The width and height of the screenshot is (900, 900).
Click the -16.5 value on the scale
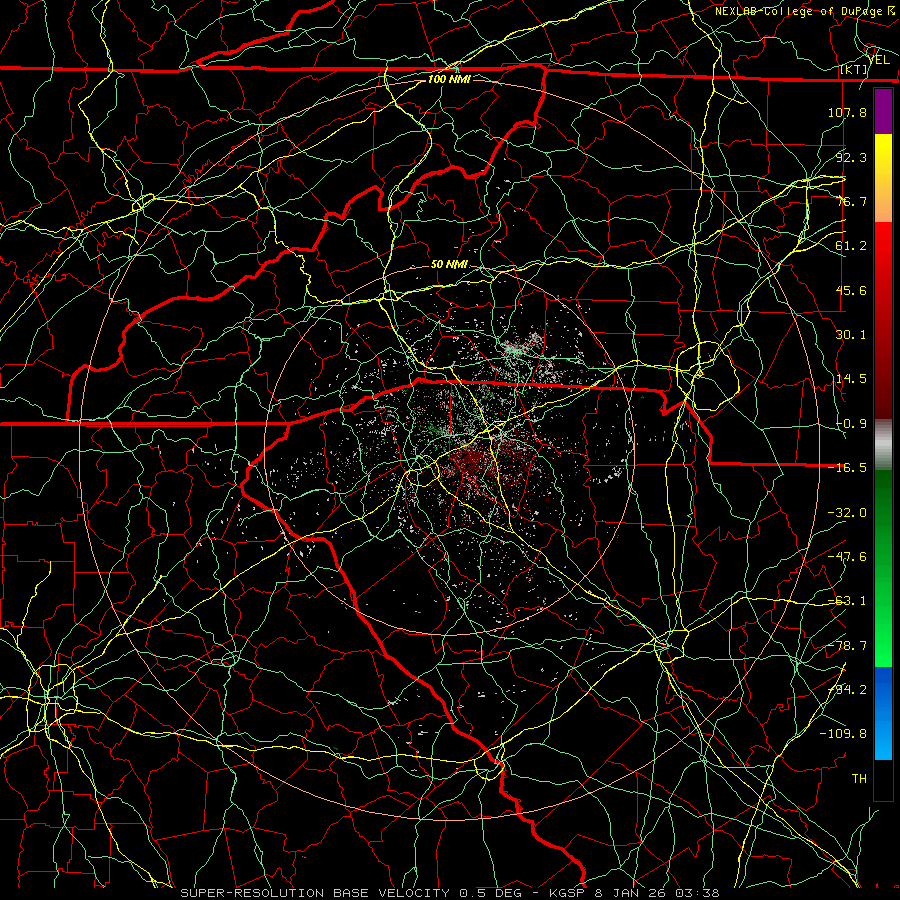click(x=847, y=468)
